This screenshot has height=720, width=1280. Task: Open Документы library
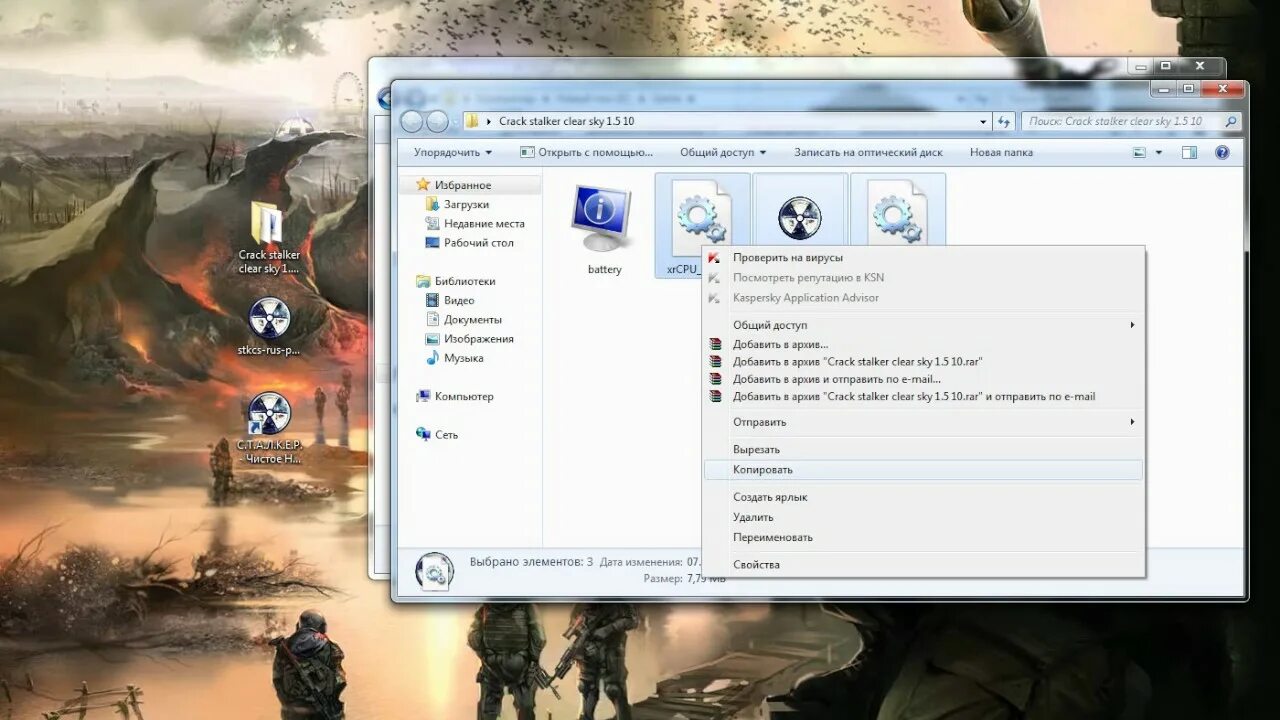(472, 319)
